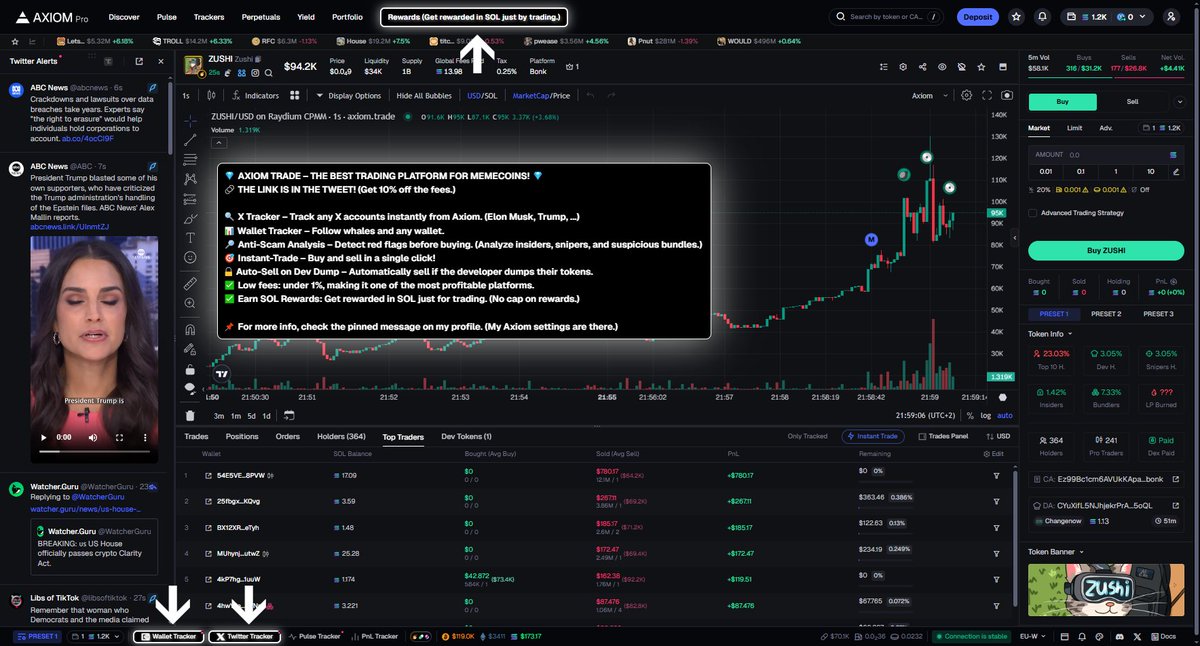Image resolution: width=1200 pixels, height=646 pixels.
Task: Select the magnet mode tool
Action: pyautogui.click(x=190, y=329)
